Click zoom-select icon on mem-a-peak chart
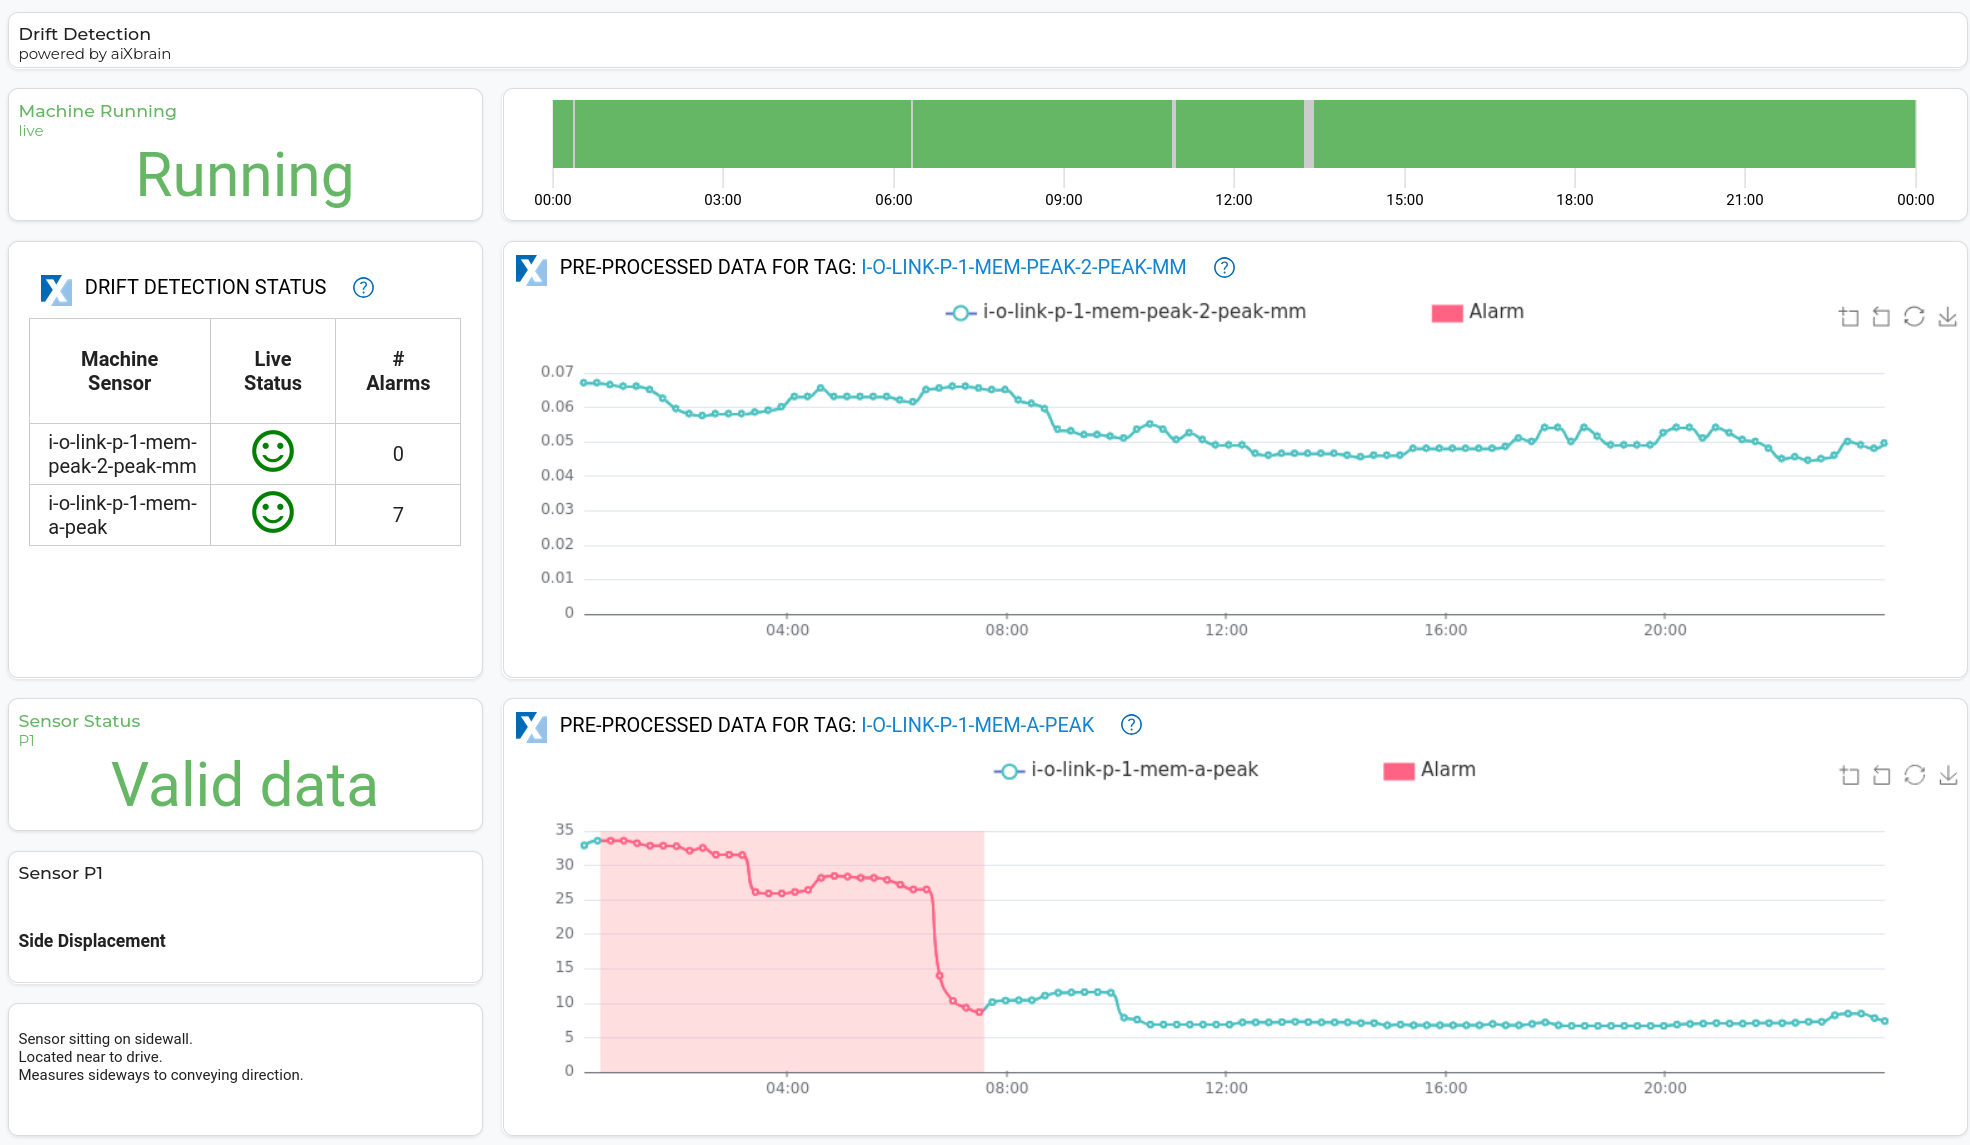Viewport: 1970px width, 1145px height. click(x=1849, y=775)
